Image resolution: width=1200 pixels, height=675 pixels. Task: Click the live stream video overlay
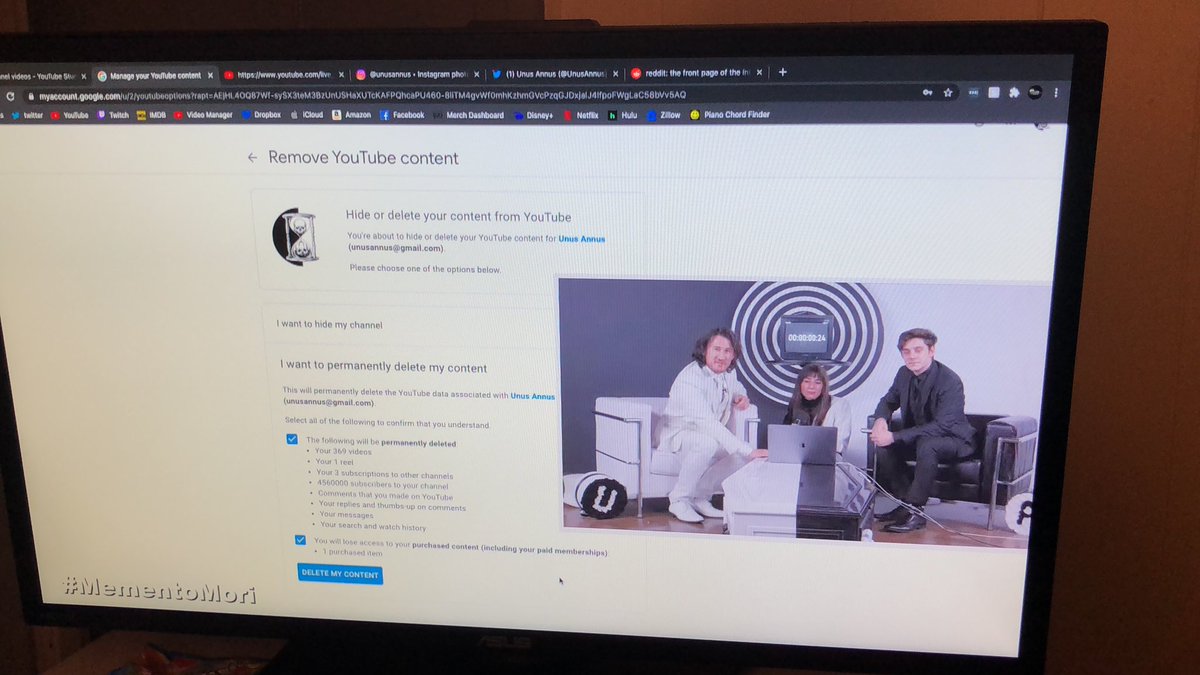[805, 413]
